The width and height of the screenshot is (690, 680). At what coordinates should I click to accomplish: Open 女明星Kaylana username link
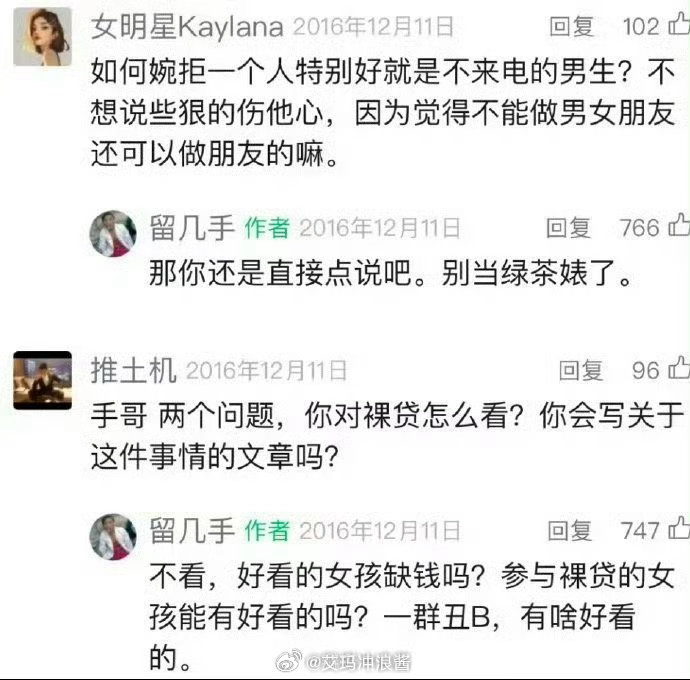187,27
